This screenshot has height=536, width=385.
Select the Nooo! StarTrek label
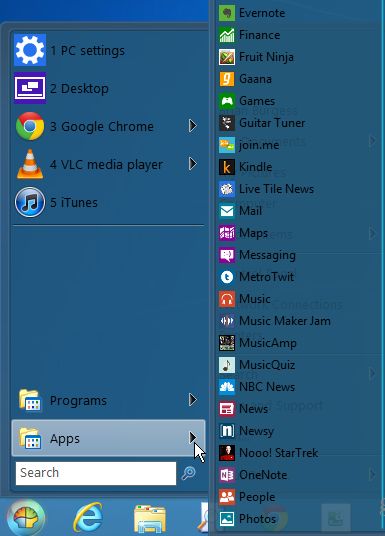click(279, 453)
